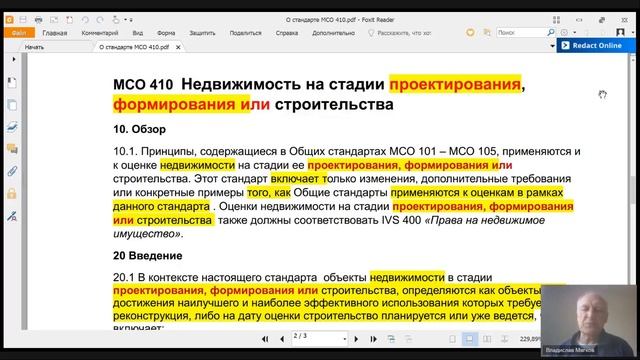640x360 pixels.
Task: Open the Bookmarks panel icon in sidebar
Action: [12, 83]
